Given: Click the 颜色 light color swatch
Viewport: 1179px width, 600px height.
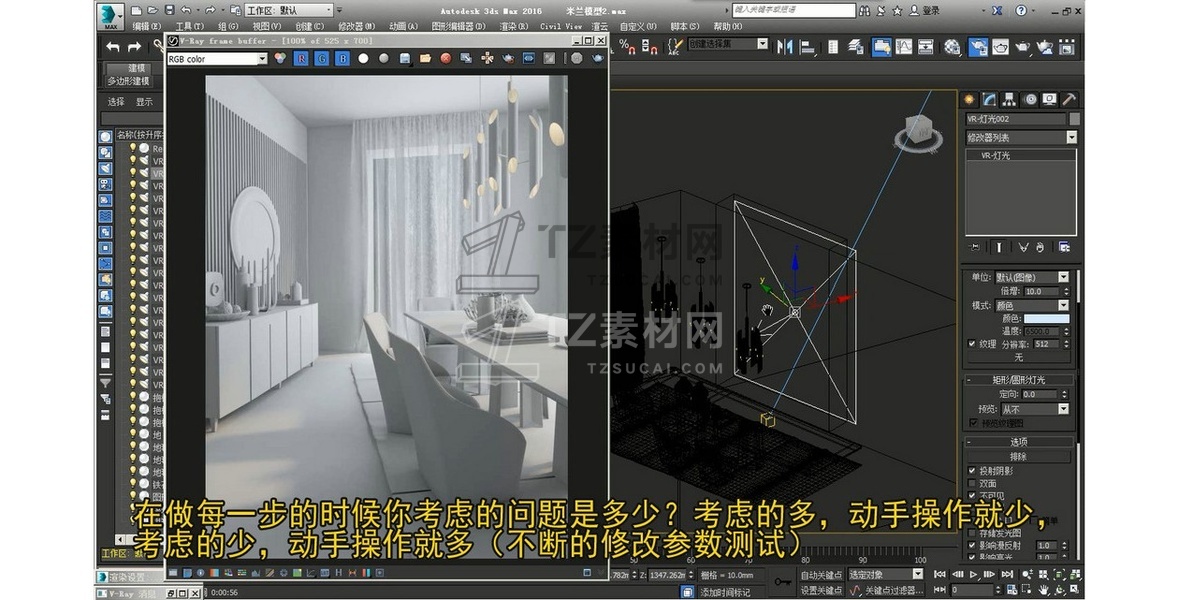Looking at the screenshot, I should point(1046,319).
